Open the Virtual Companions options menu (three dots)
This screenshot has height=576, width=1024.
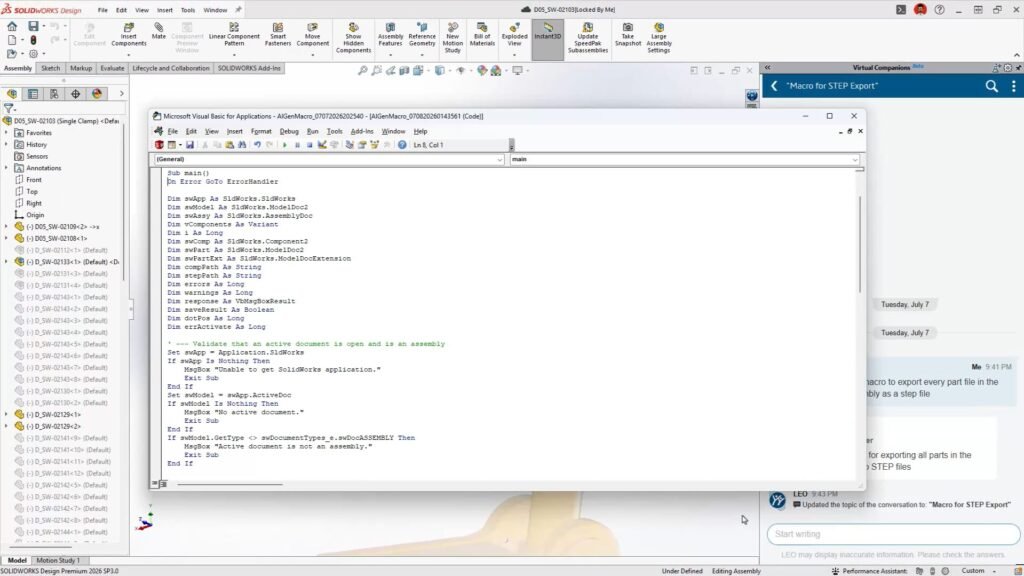[x=1014, y=86]
